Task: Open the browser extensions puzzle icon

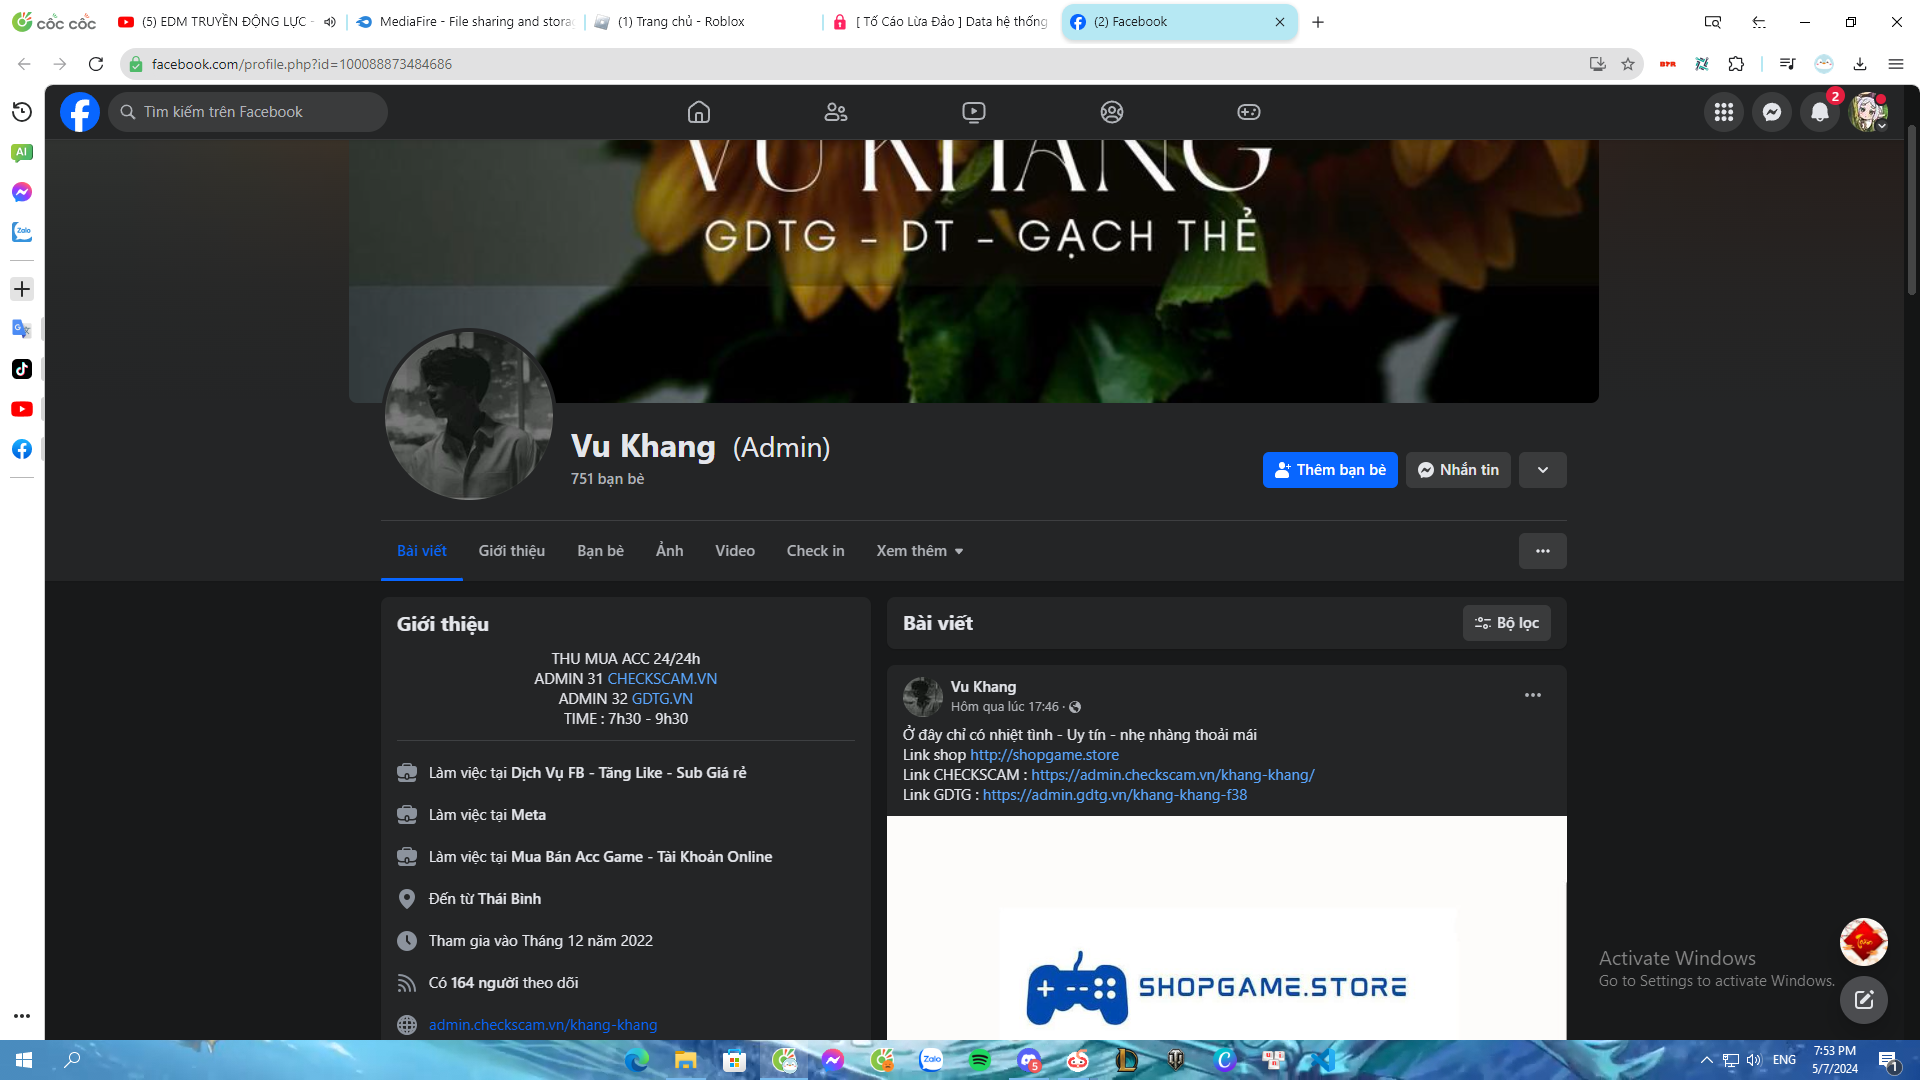Action: click(1736, 64)
